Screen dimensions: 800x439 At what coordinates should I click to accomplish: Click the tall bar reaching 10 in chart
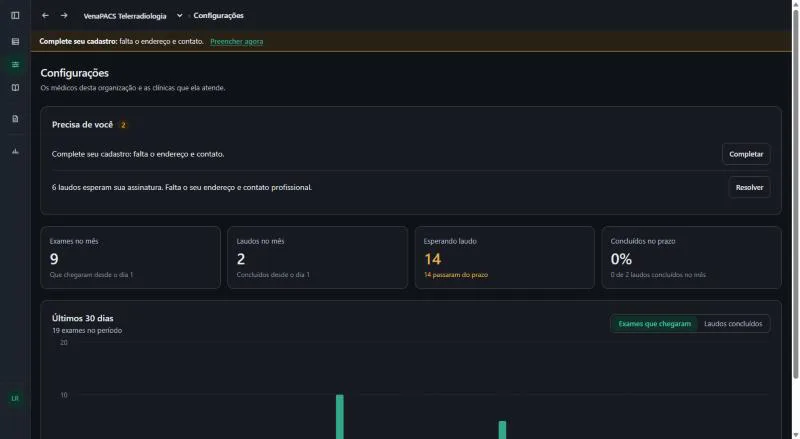pyautogui.click(x=340, y=417)
